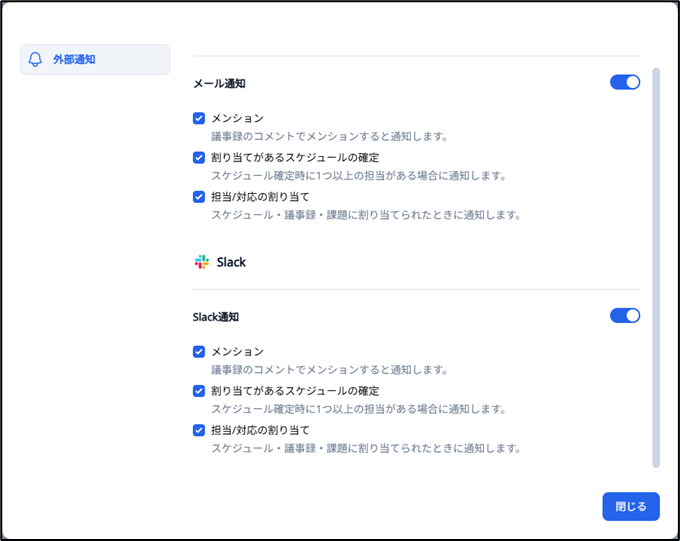Screen dimensions: 680x541
Task: Toggle 担当/対応の割り当て checkbox under メール通知
Action: click(199, 196)
